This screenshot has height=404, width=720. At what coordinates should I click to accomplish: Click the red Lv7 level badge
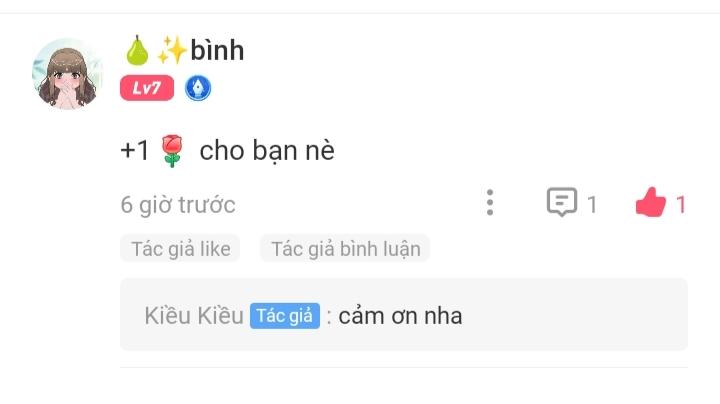click(x=147, y=89)
